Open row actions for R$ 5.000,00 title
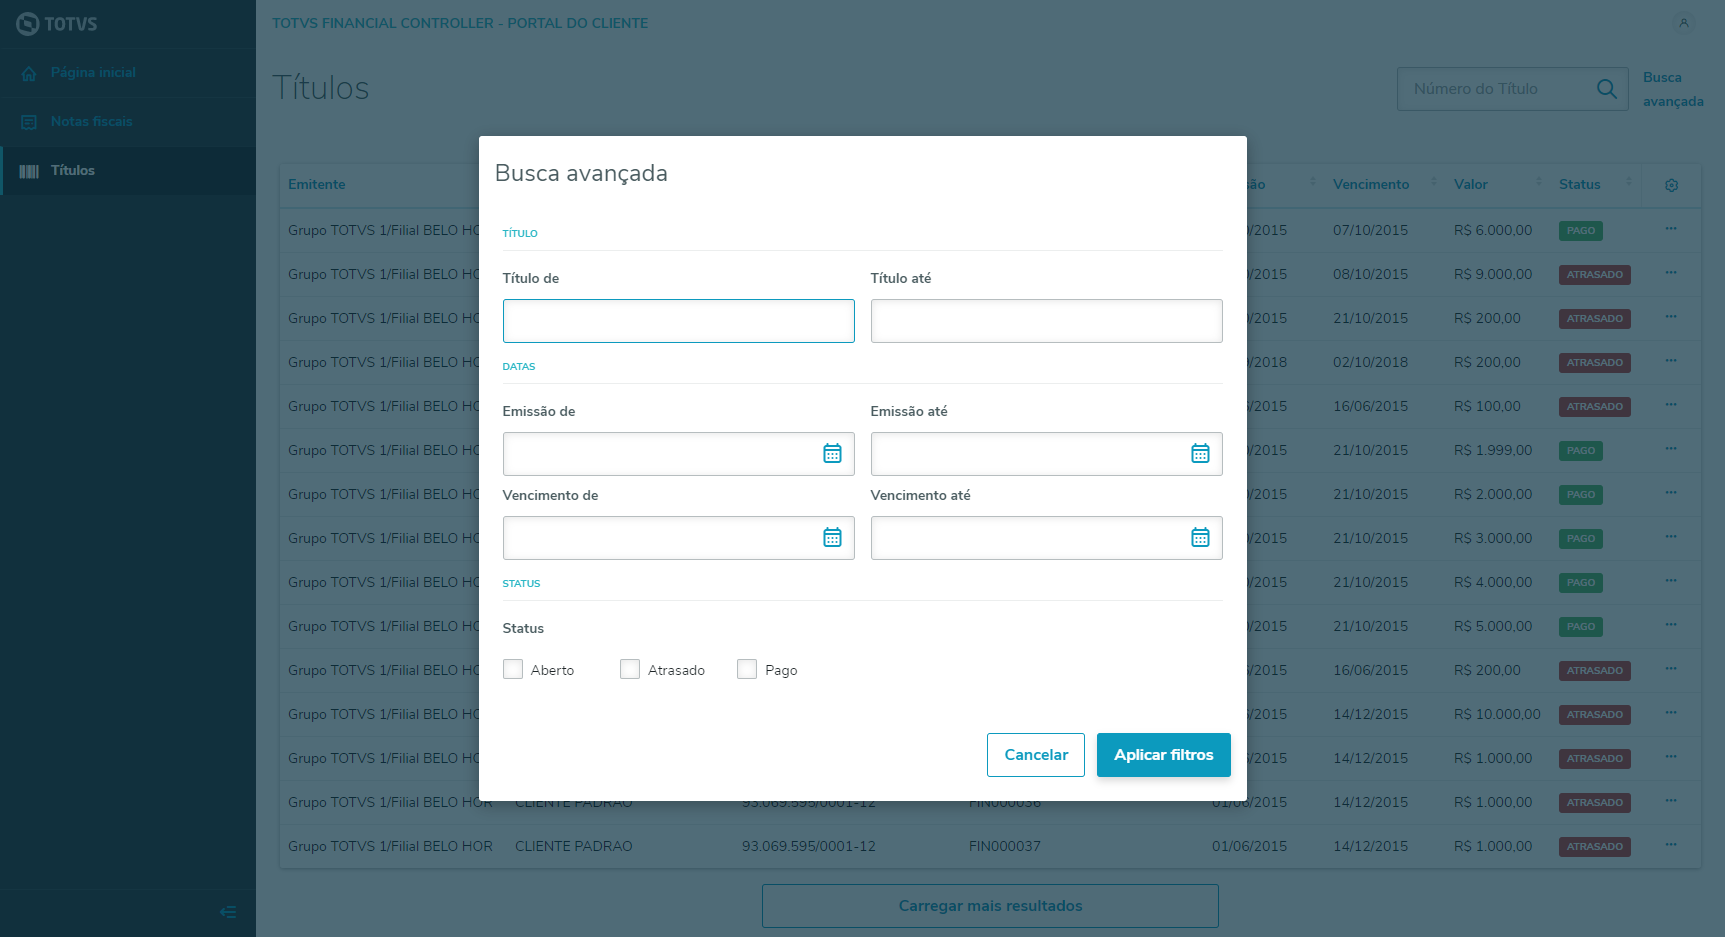The image size is (1725, 937). coord(1671,625)
